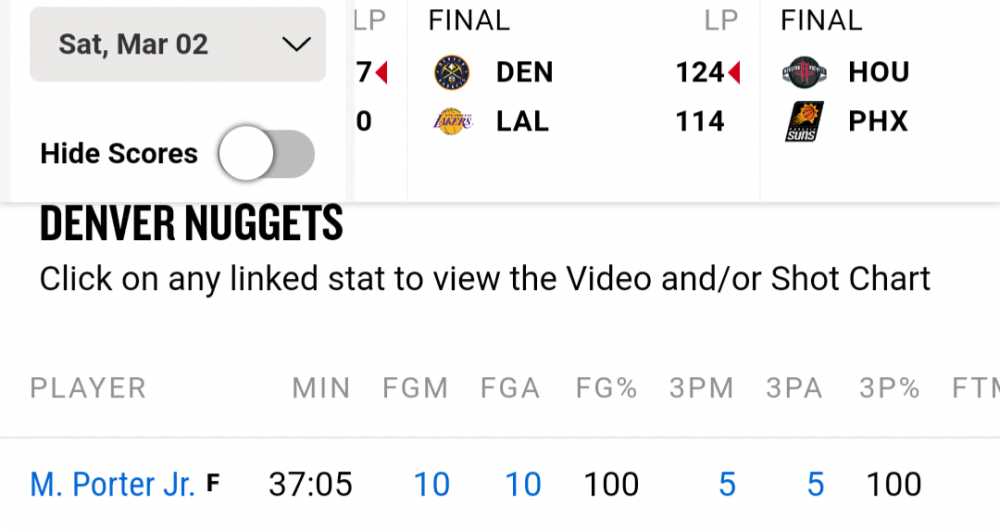Viewport: 1000px width, 530px height.
Task: Sort by the PLAYER column header
Action: click(88, 388)
